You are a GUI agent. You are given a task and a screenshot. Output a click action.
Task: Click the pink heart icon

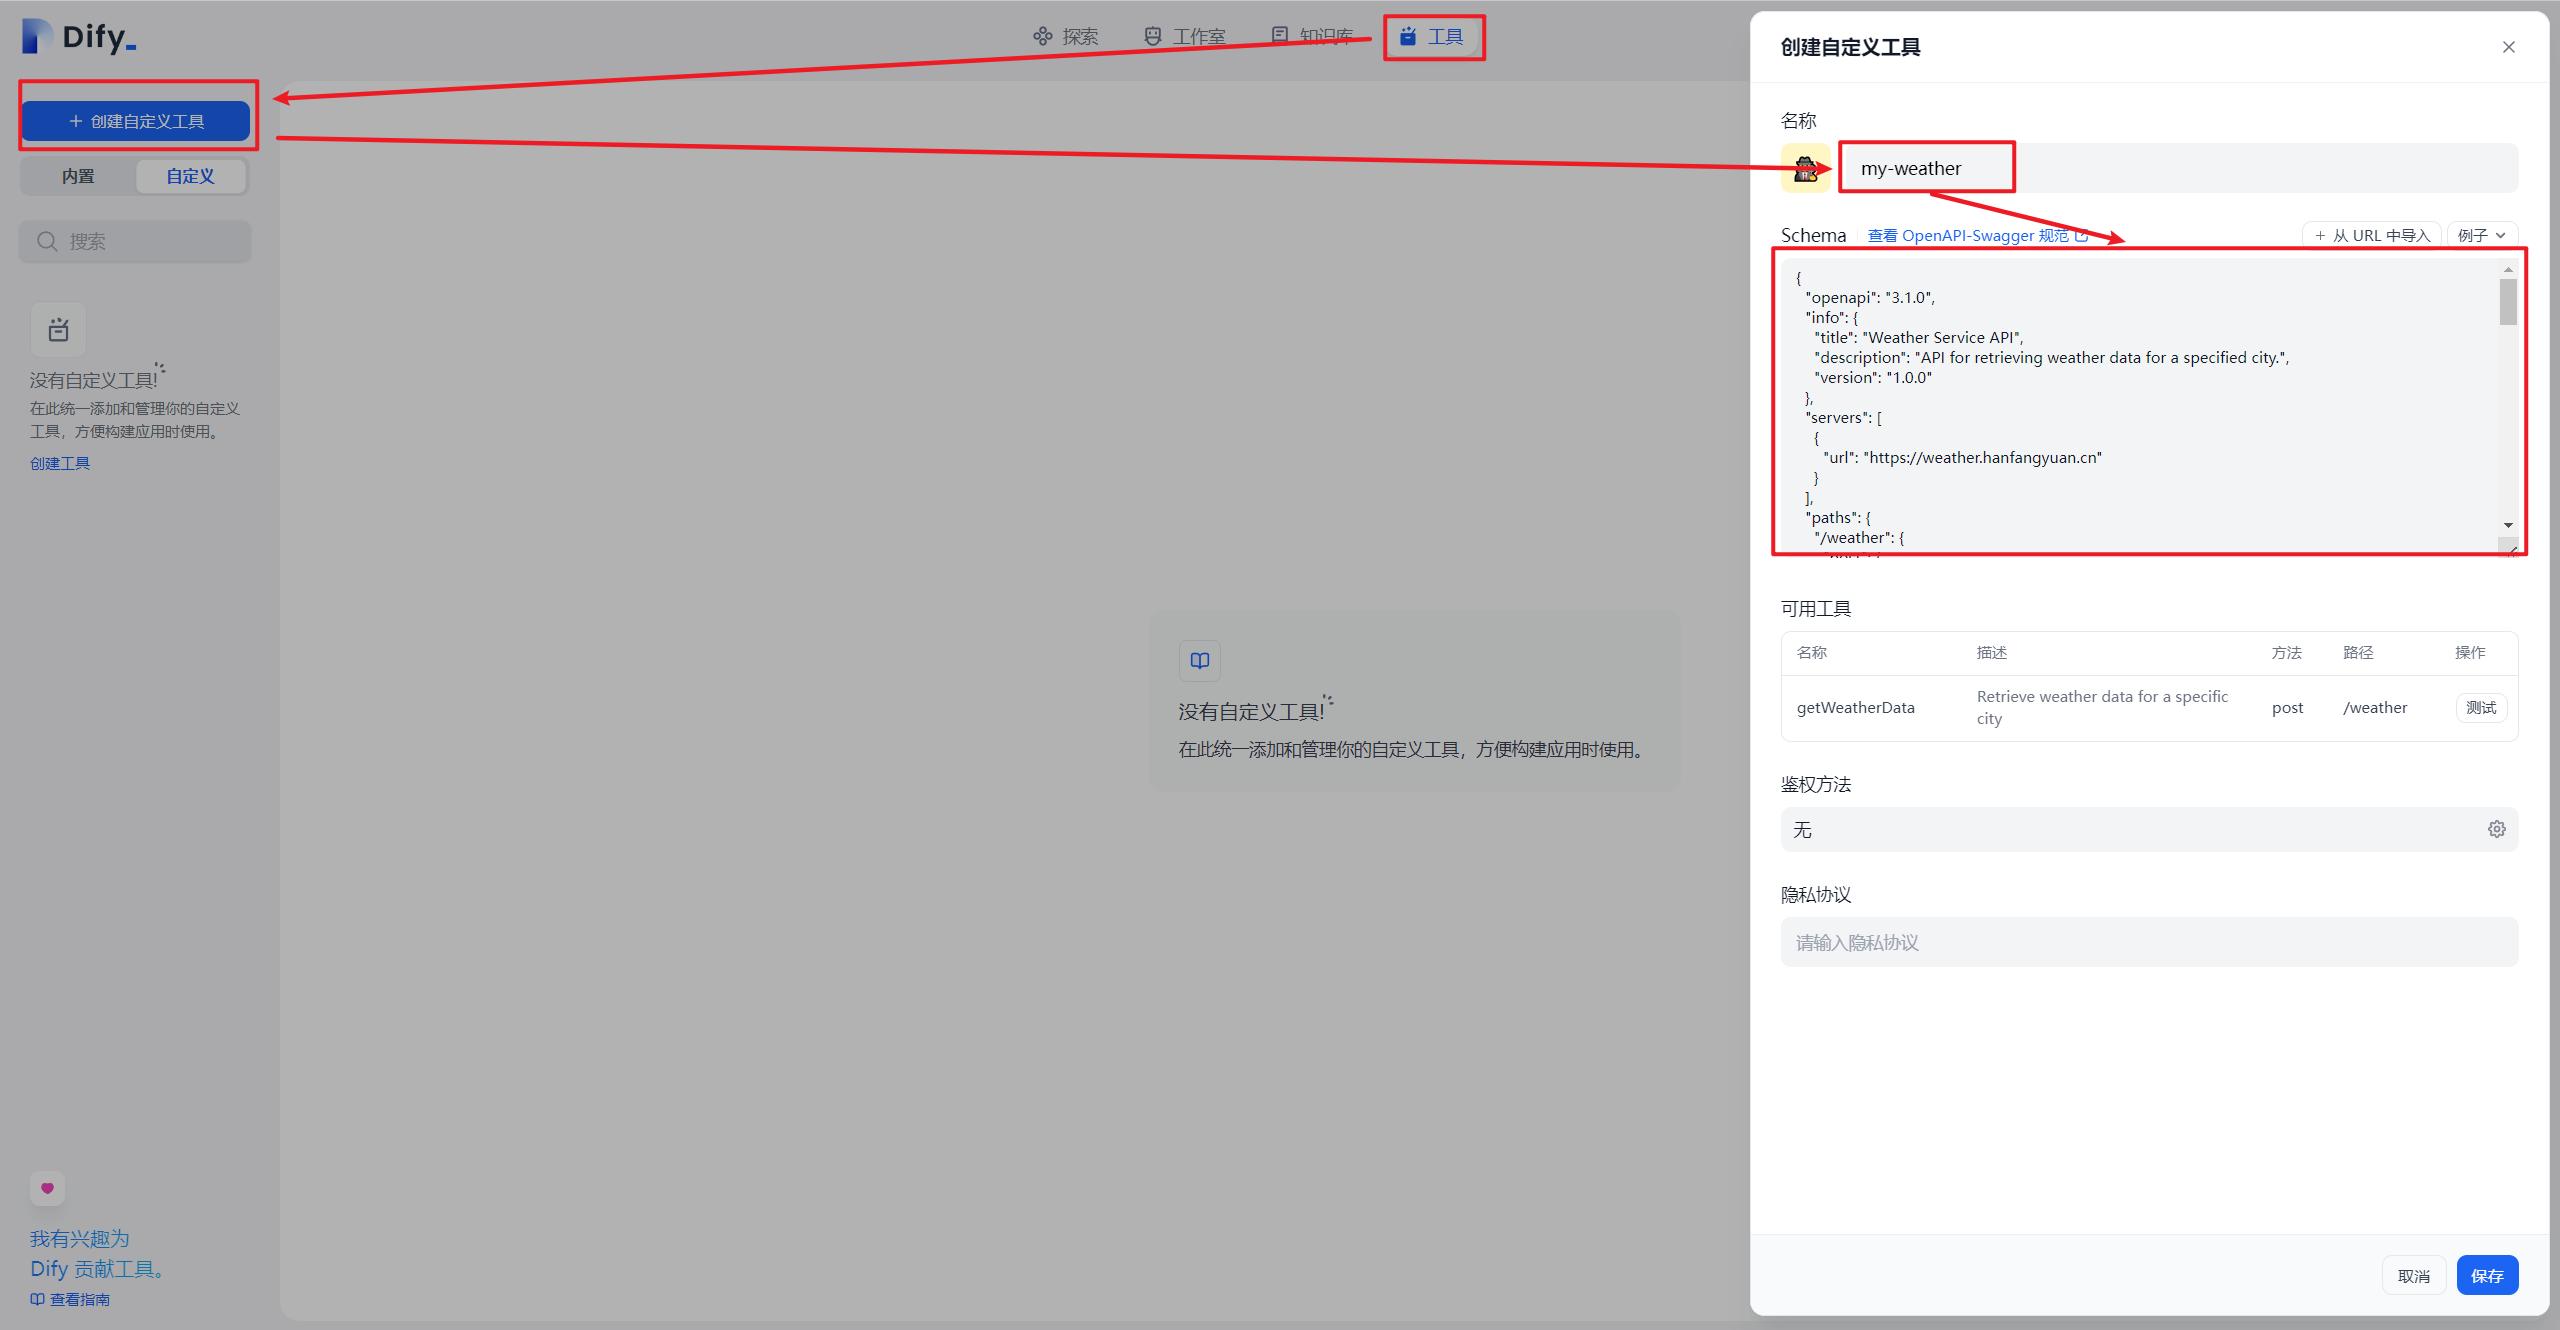pyautogui.click(x=47, y=1188)
